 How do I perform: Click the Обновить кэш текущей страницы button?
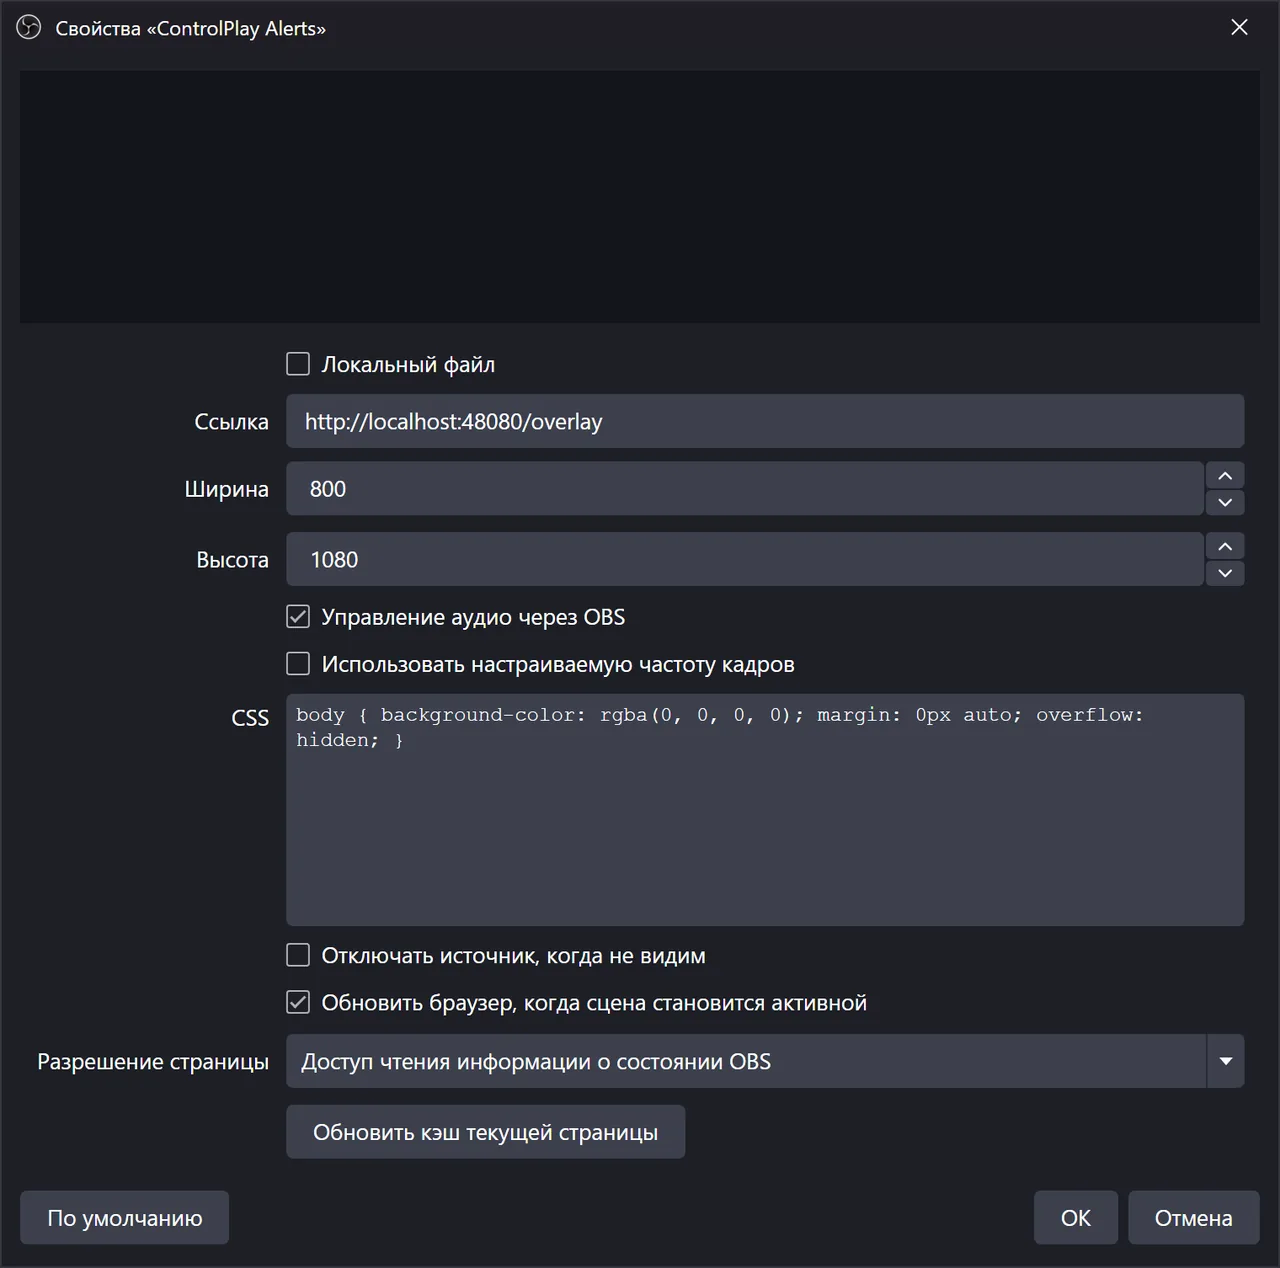coord(485,1132)
